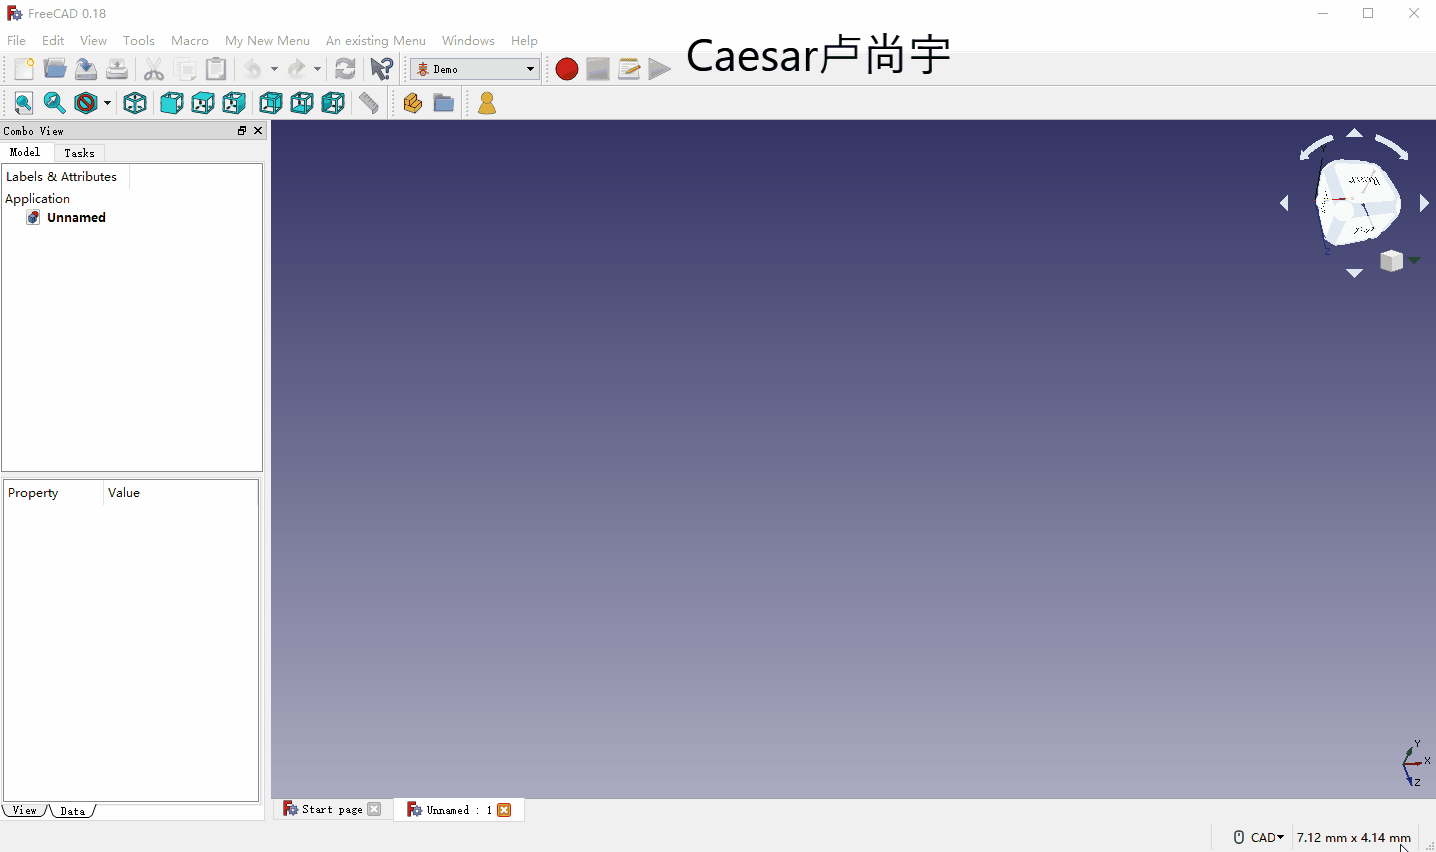The height and width of the screenshot is (852, 1436).
Task: Click the Draw Style icon
Action: [x=86, y=103]
